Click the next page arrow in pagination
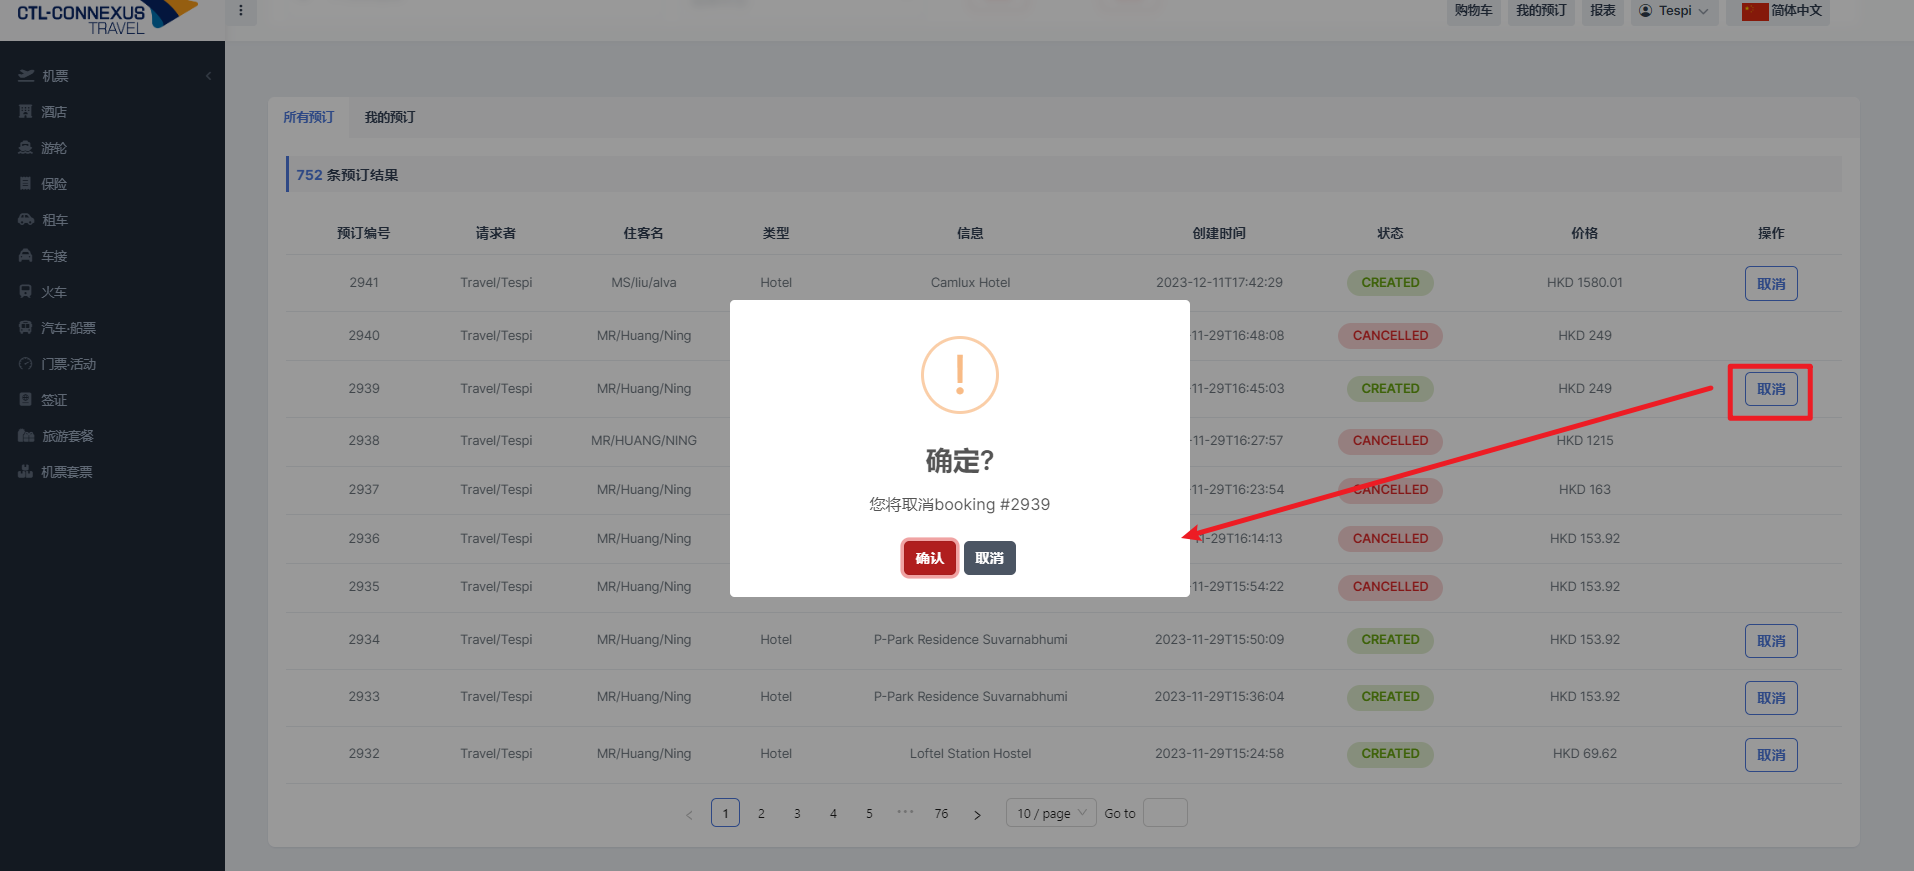The image size is (1914, 871). (977, 814)
